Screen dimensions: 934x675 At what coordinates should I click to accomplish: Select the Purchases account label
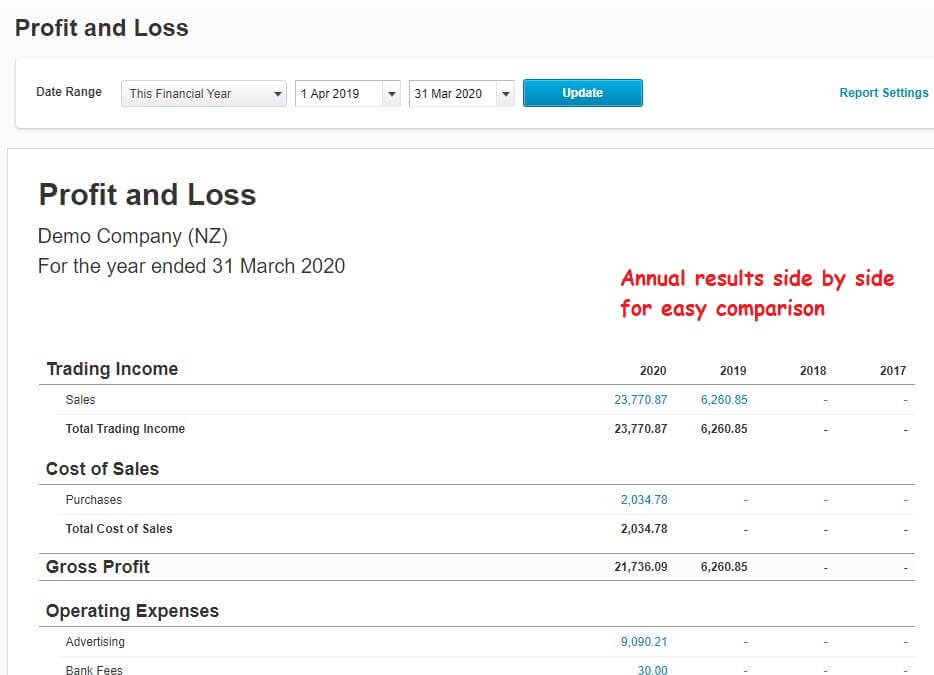tap(94, 500)
